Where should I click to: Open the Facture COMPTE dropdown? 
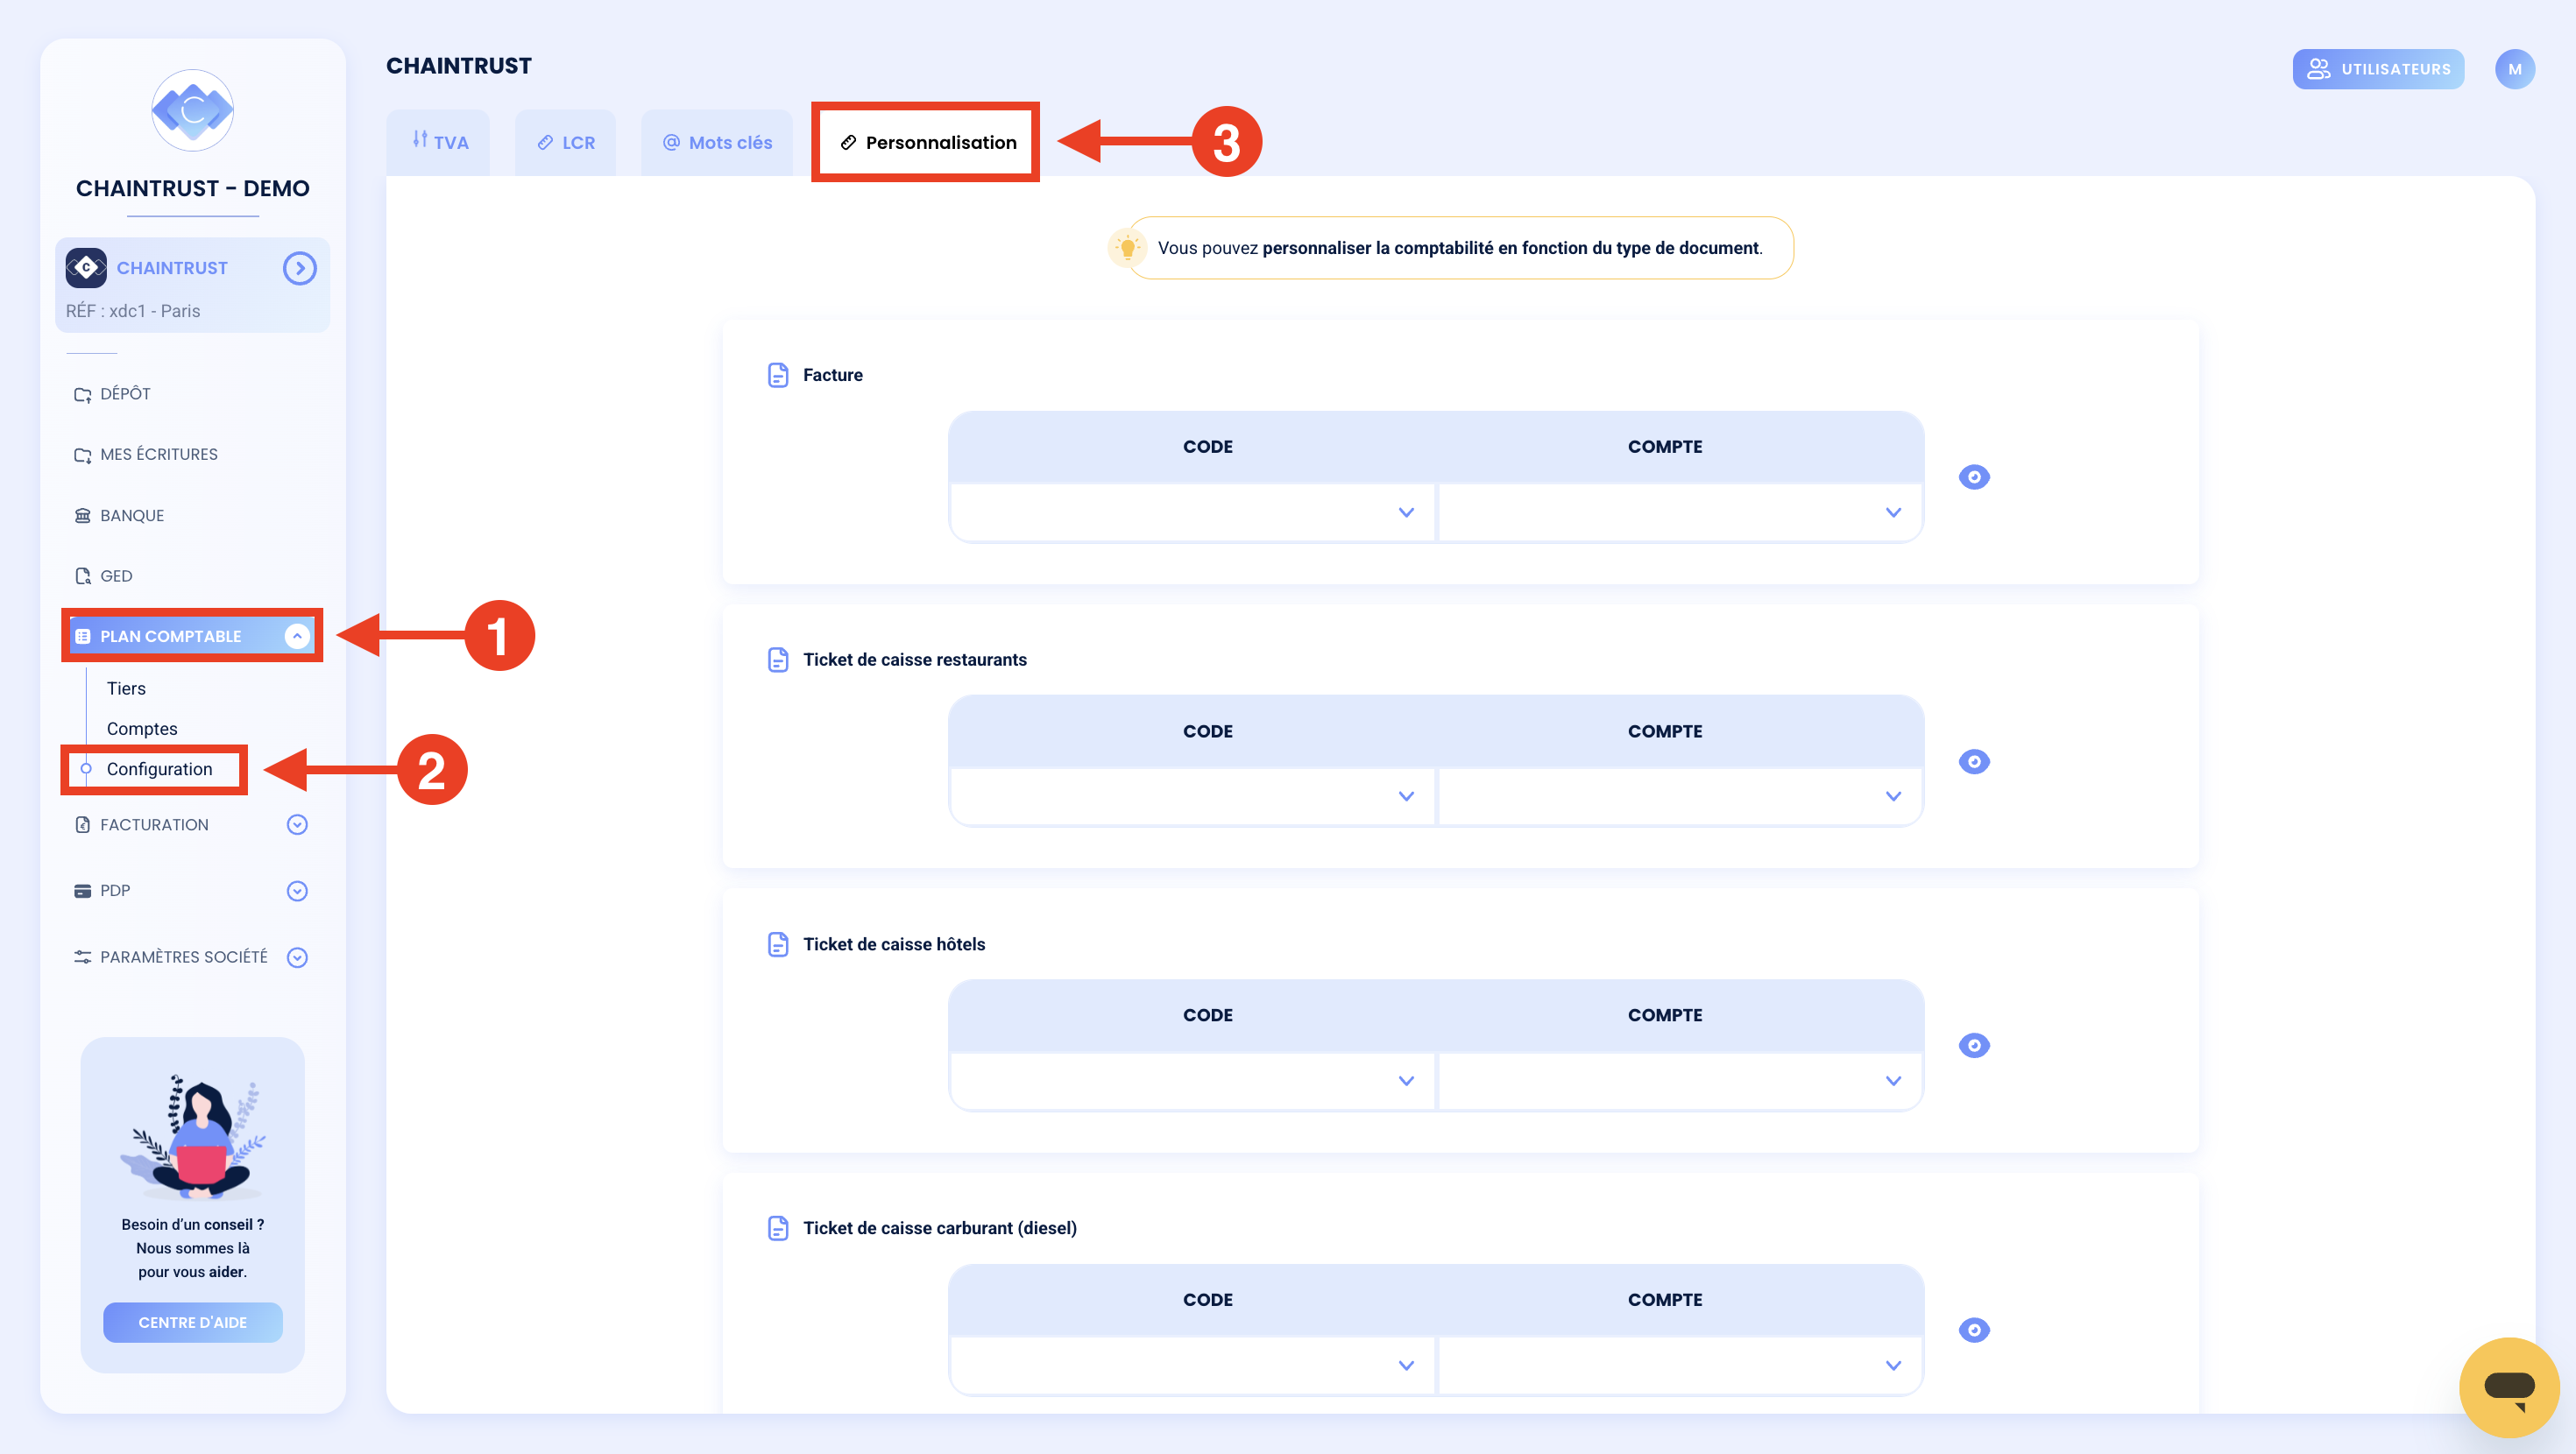click(x=1679, y=512)
